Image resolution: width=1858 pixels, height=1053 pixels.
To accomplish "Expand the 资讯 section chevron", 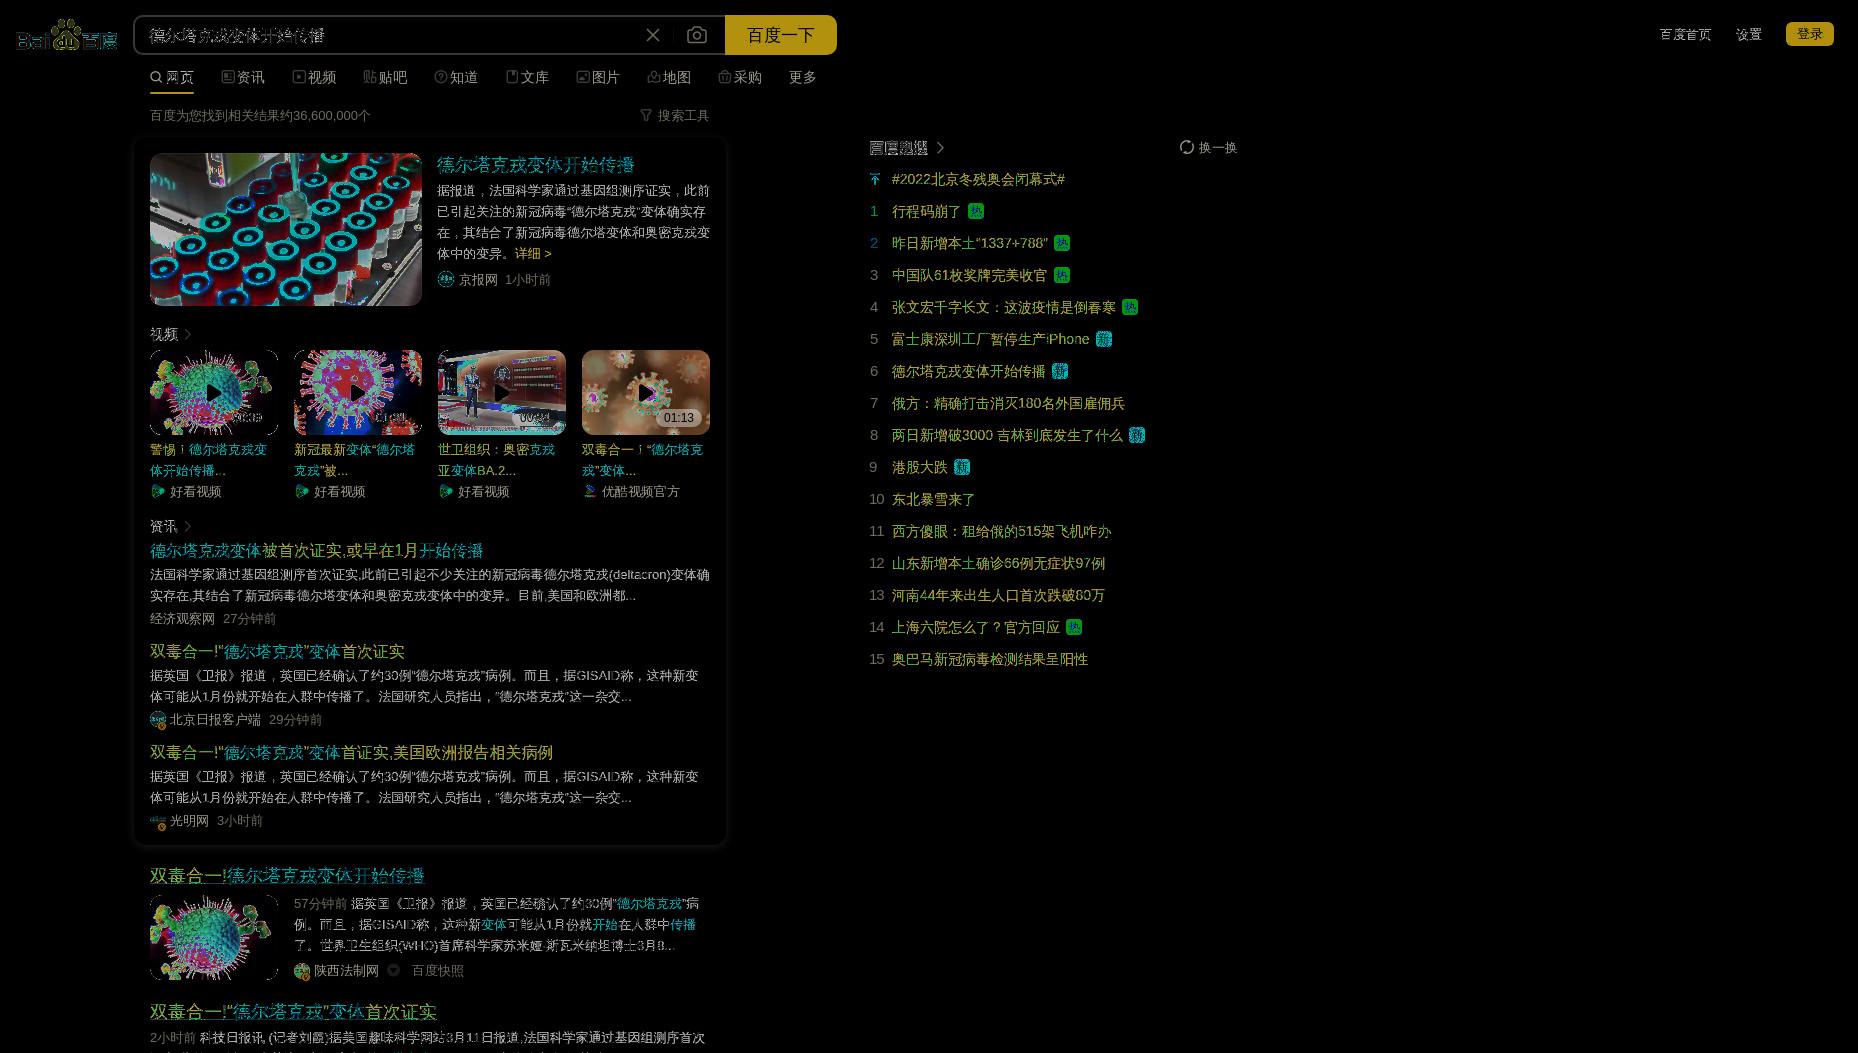I will (188, 526).
